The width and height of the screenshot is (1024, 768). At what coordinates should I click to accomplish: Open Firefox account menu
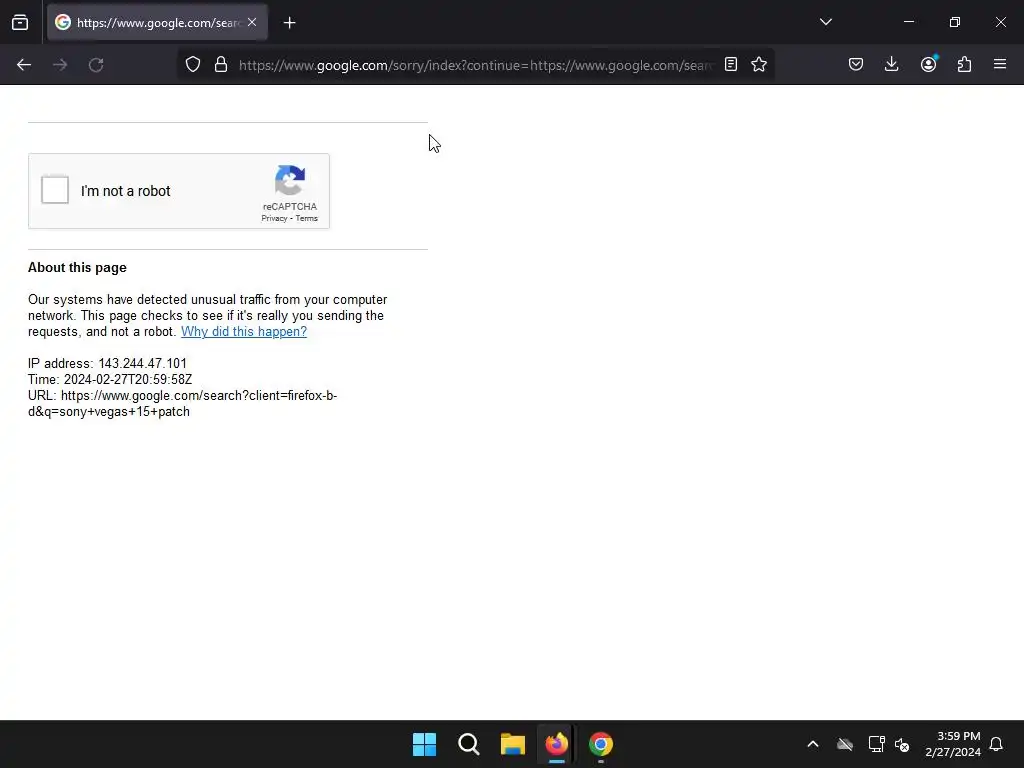tap(928, 64)
